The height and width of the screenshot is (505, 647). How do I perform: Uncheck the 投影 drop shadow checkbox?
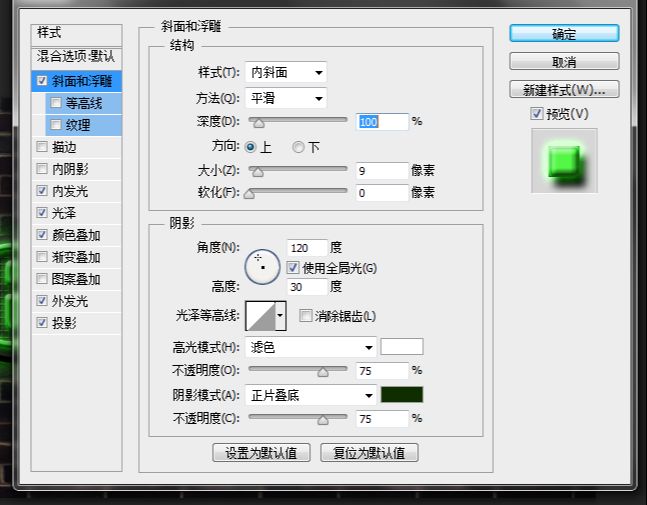(42, 323)
